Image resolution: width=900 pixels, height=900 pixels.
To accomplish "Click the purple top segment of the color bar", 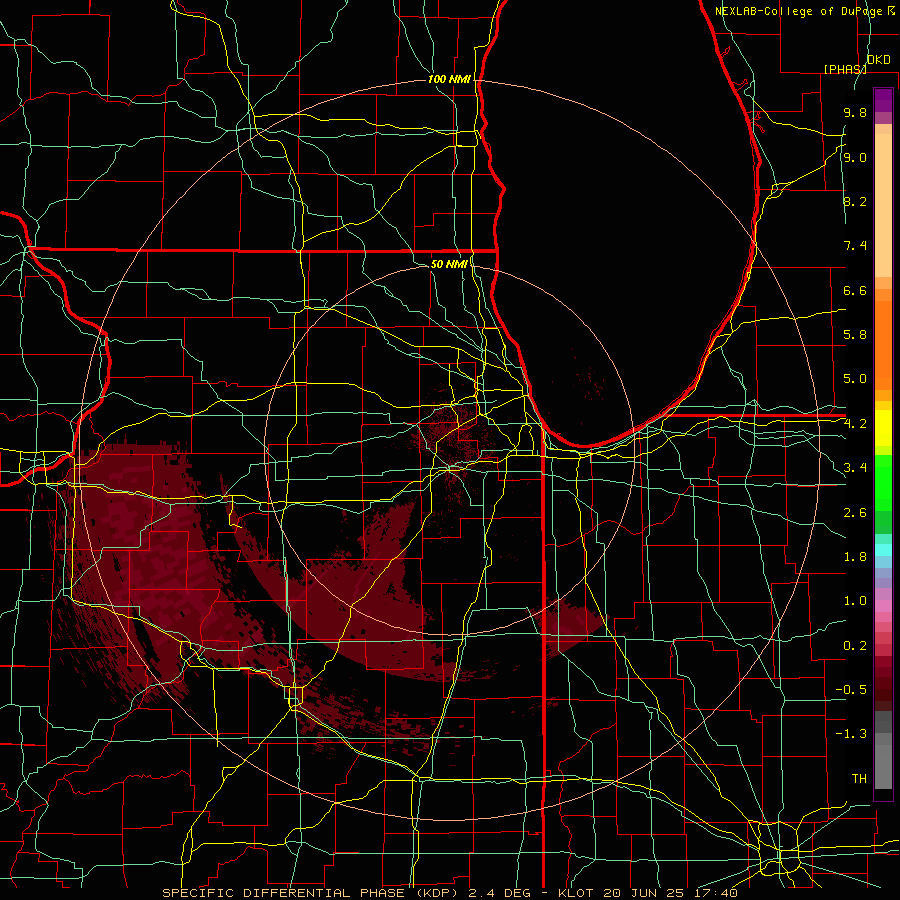I will click(x=883, y=100).
